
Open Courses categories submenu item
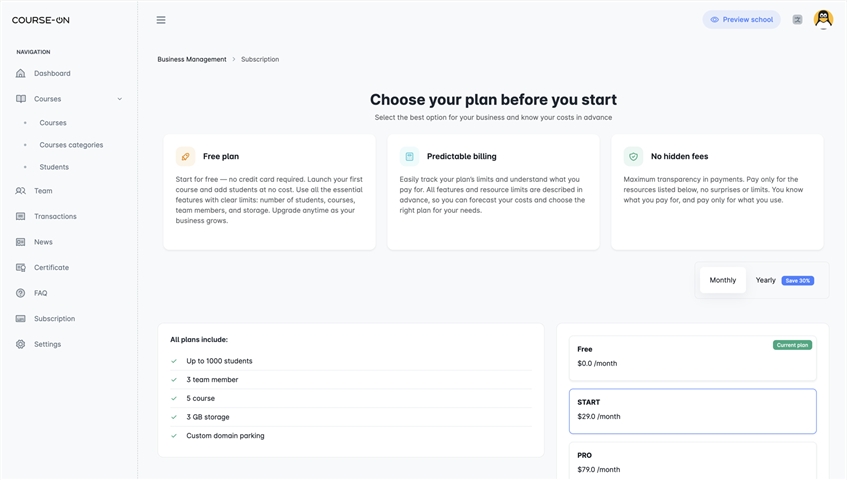(x=71, y=145)
